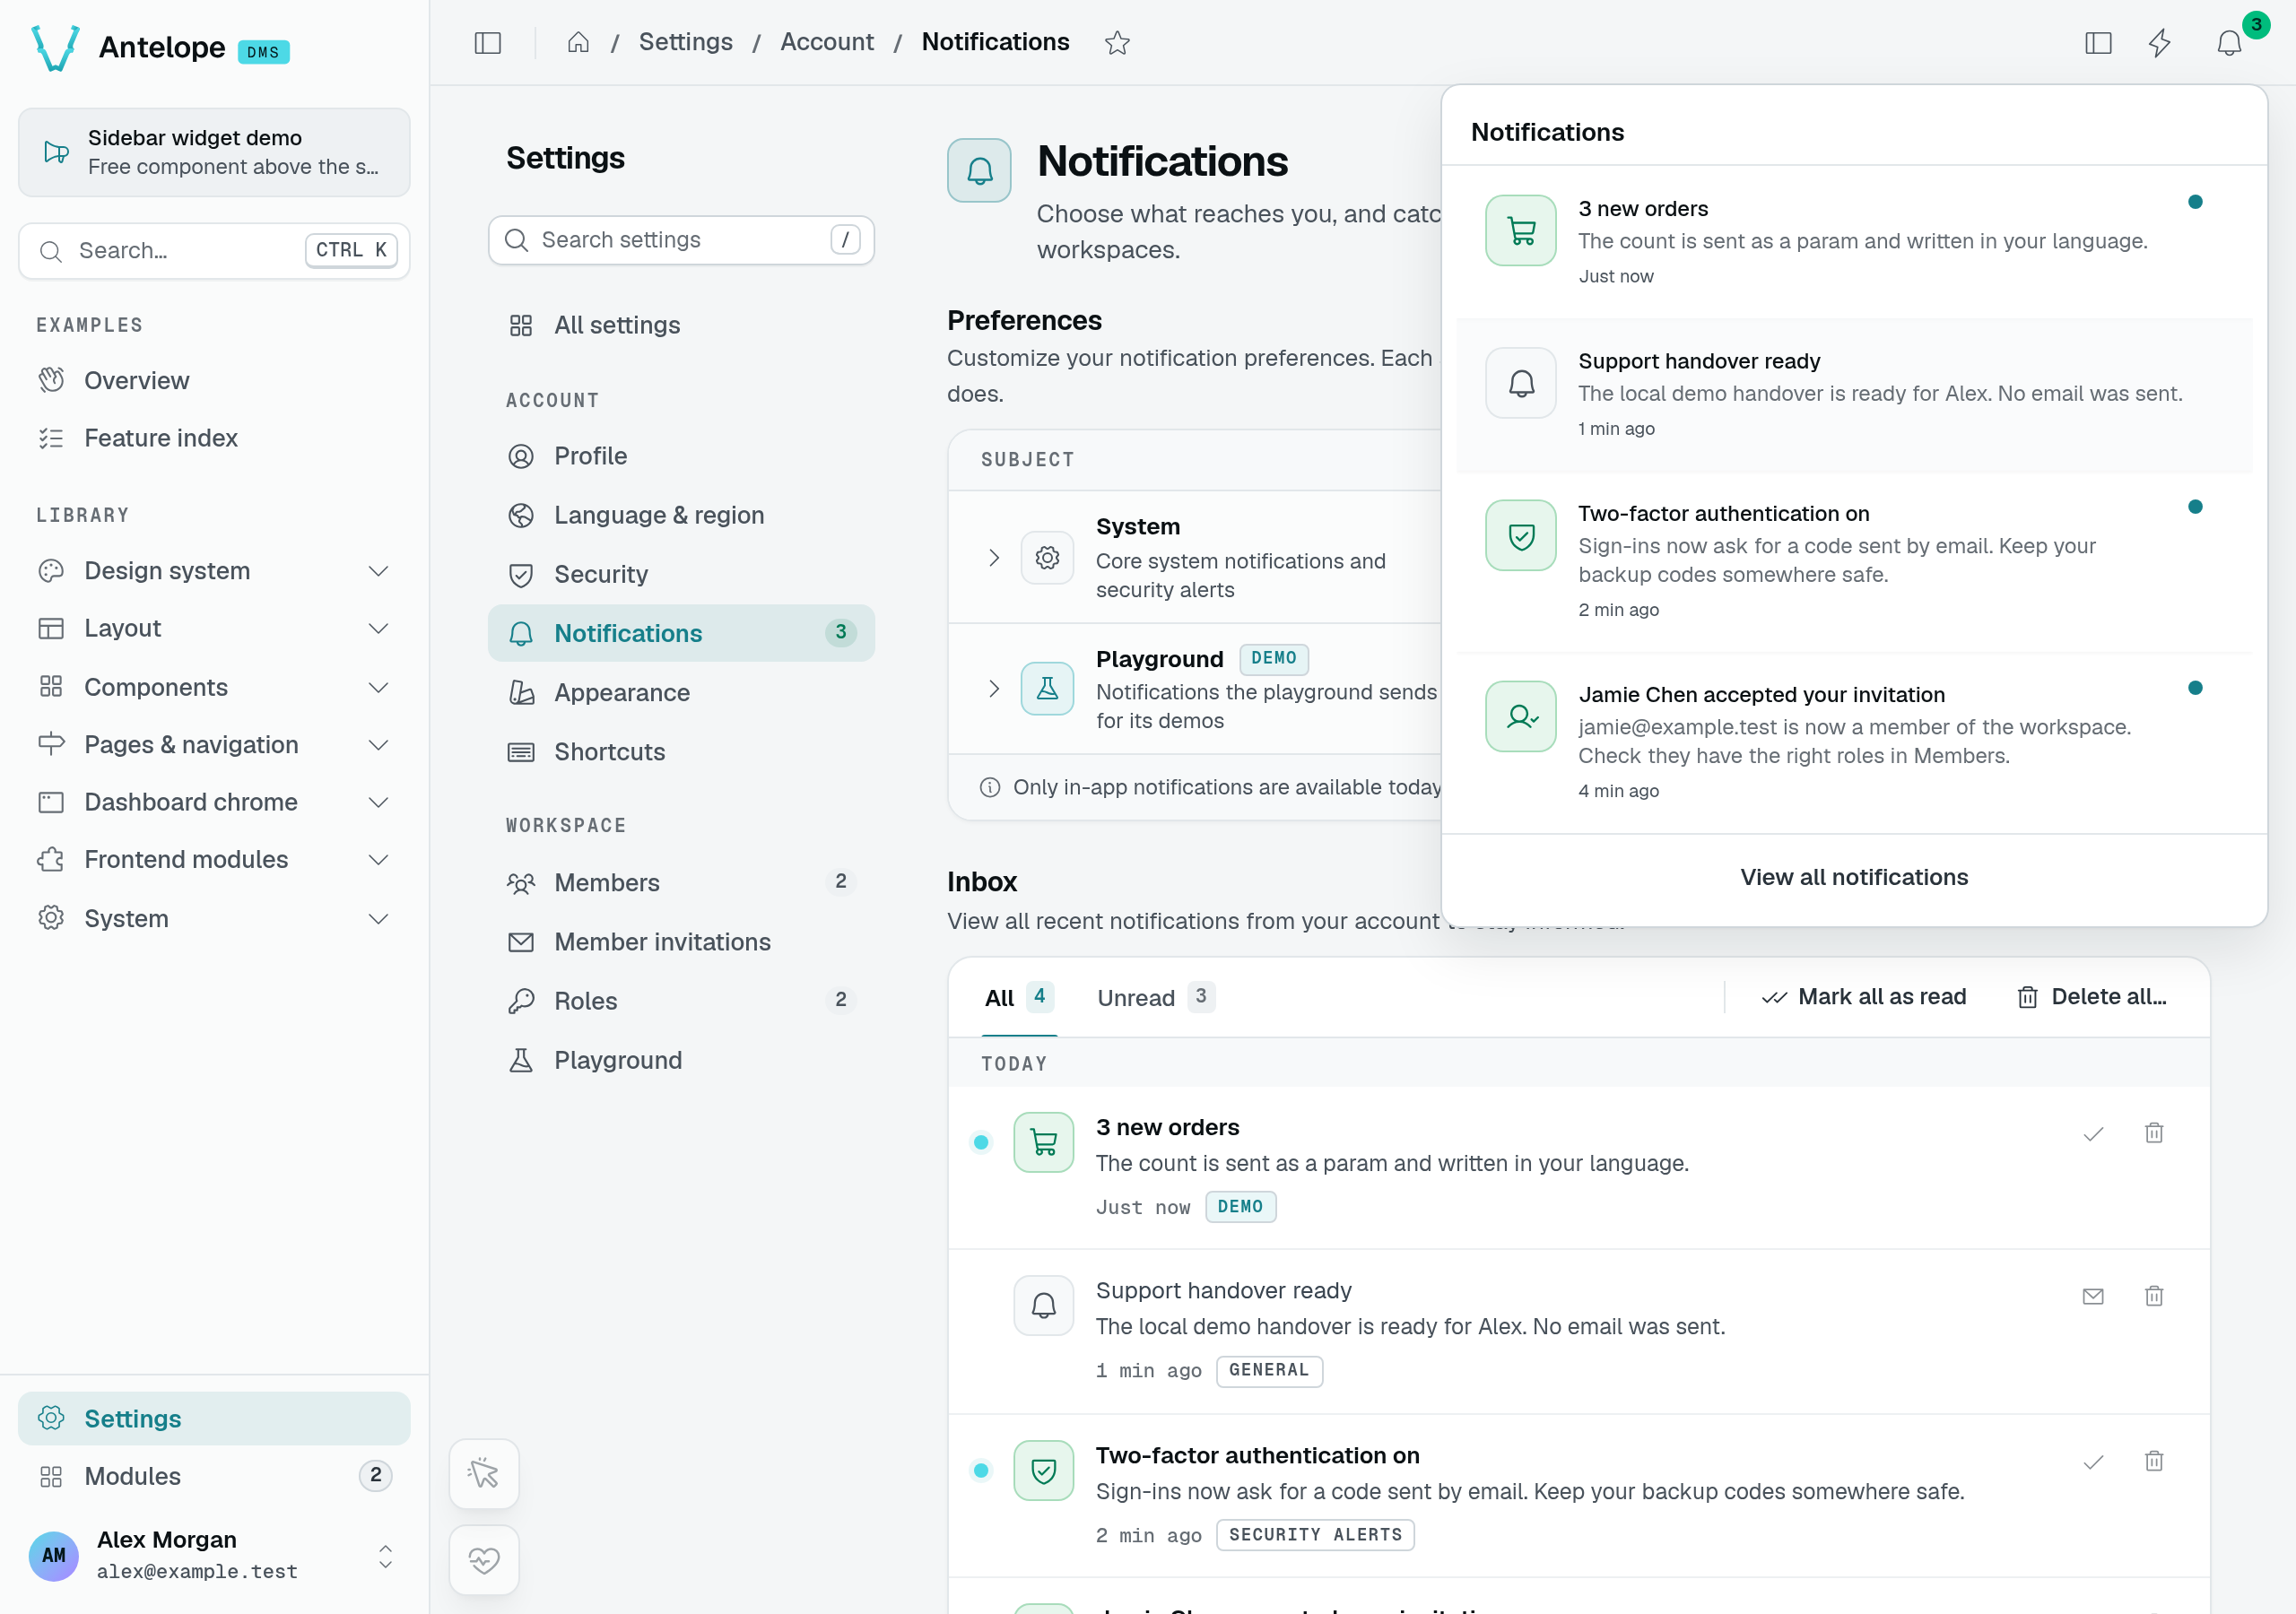The height and width of the screenshot is (1614, 2296).
Task: Open the right-side panel icon in header
Action: click(2098, 43)
